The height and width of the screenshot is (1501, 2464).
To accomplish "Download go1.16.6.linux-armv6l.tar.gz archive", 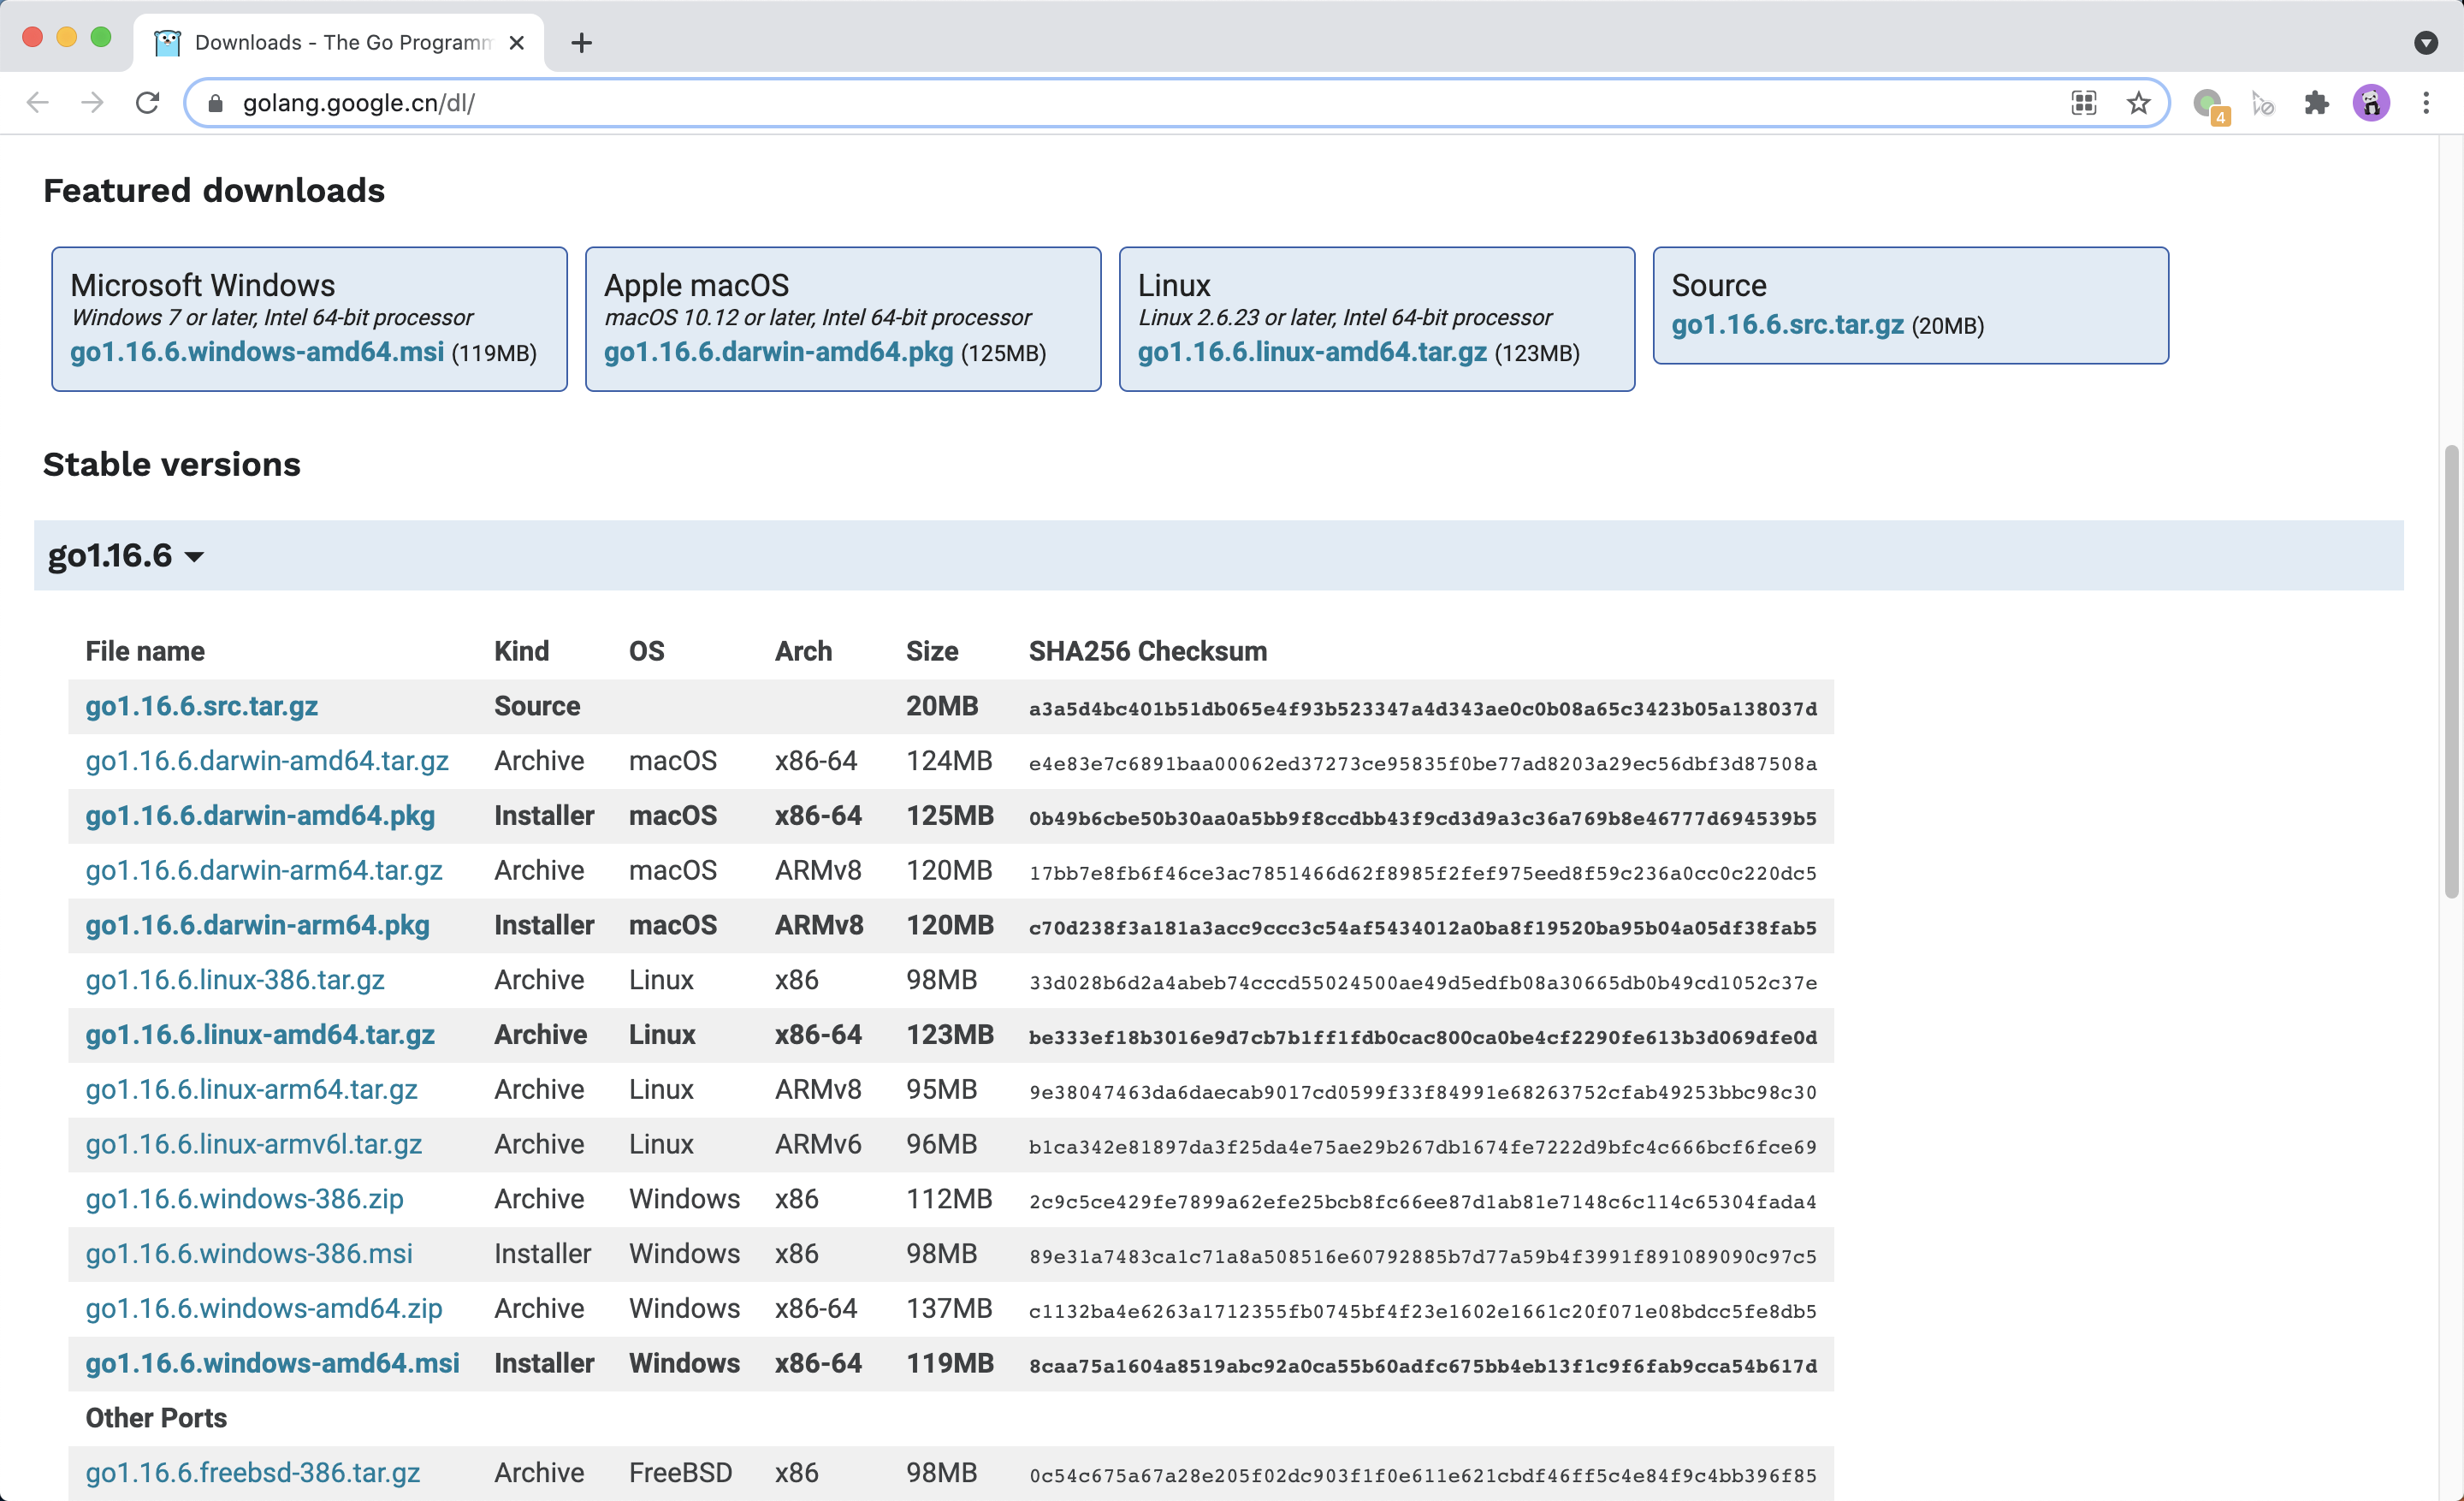I will [x=254, y=1144].
